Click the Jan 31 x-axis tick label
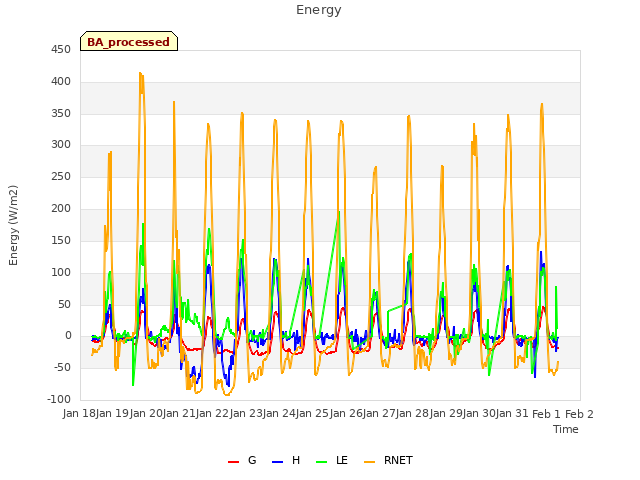This screenshot has width=640, height=480. (x=513, y=414)
